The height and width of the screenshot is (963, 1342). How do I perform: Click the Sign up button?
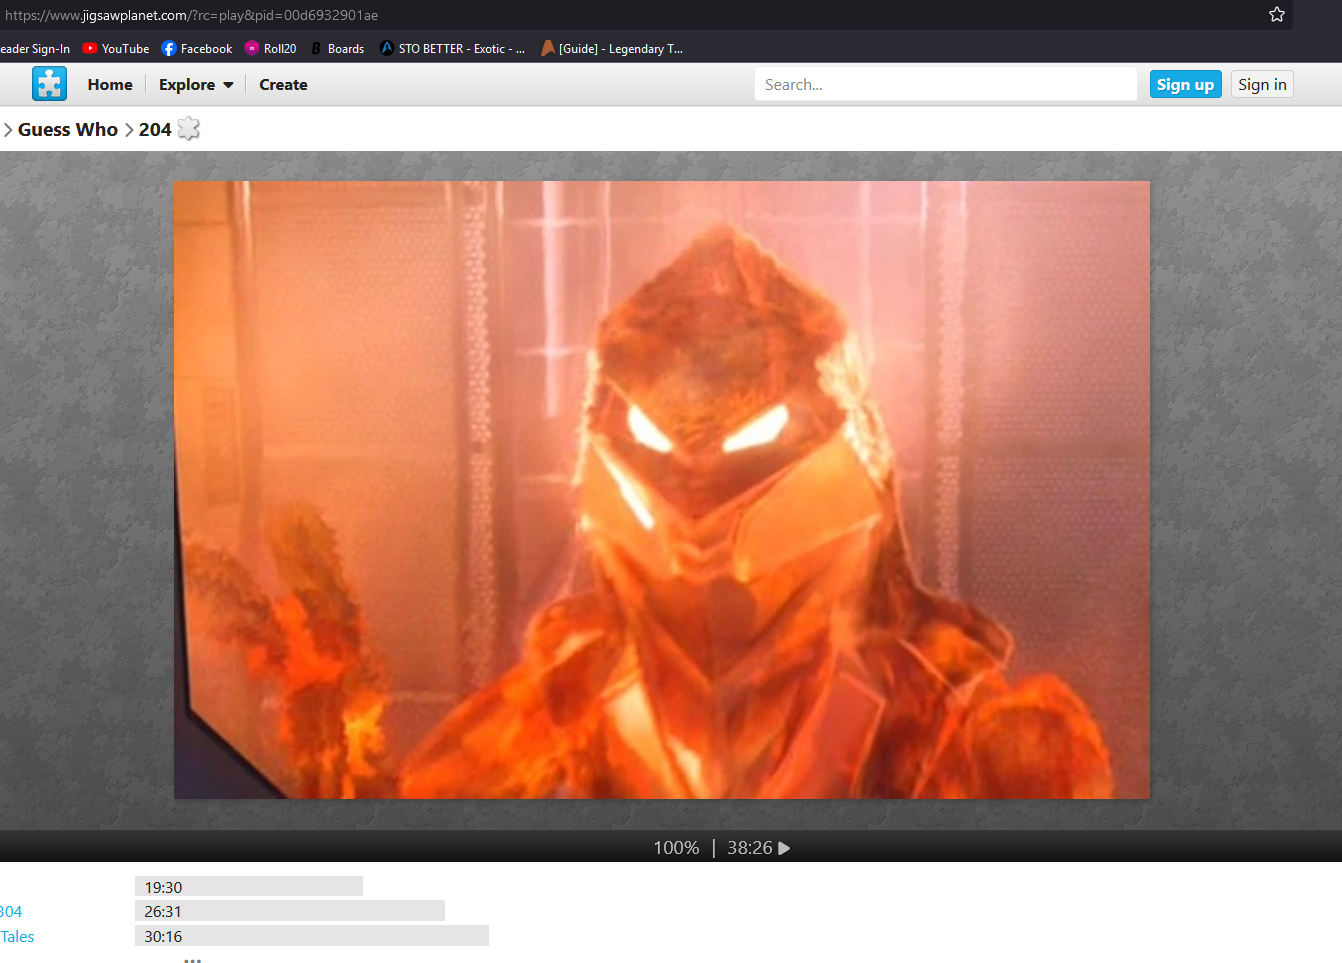pyautogui.click(x=1185, y=85)
